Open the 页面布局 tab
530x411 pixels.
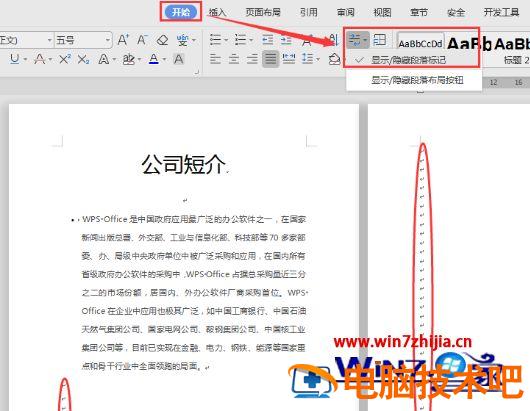263,13
